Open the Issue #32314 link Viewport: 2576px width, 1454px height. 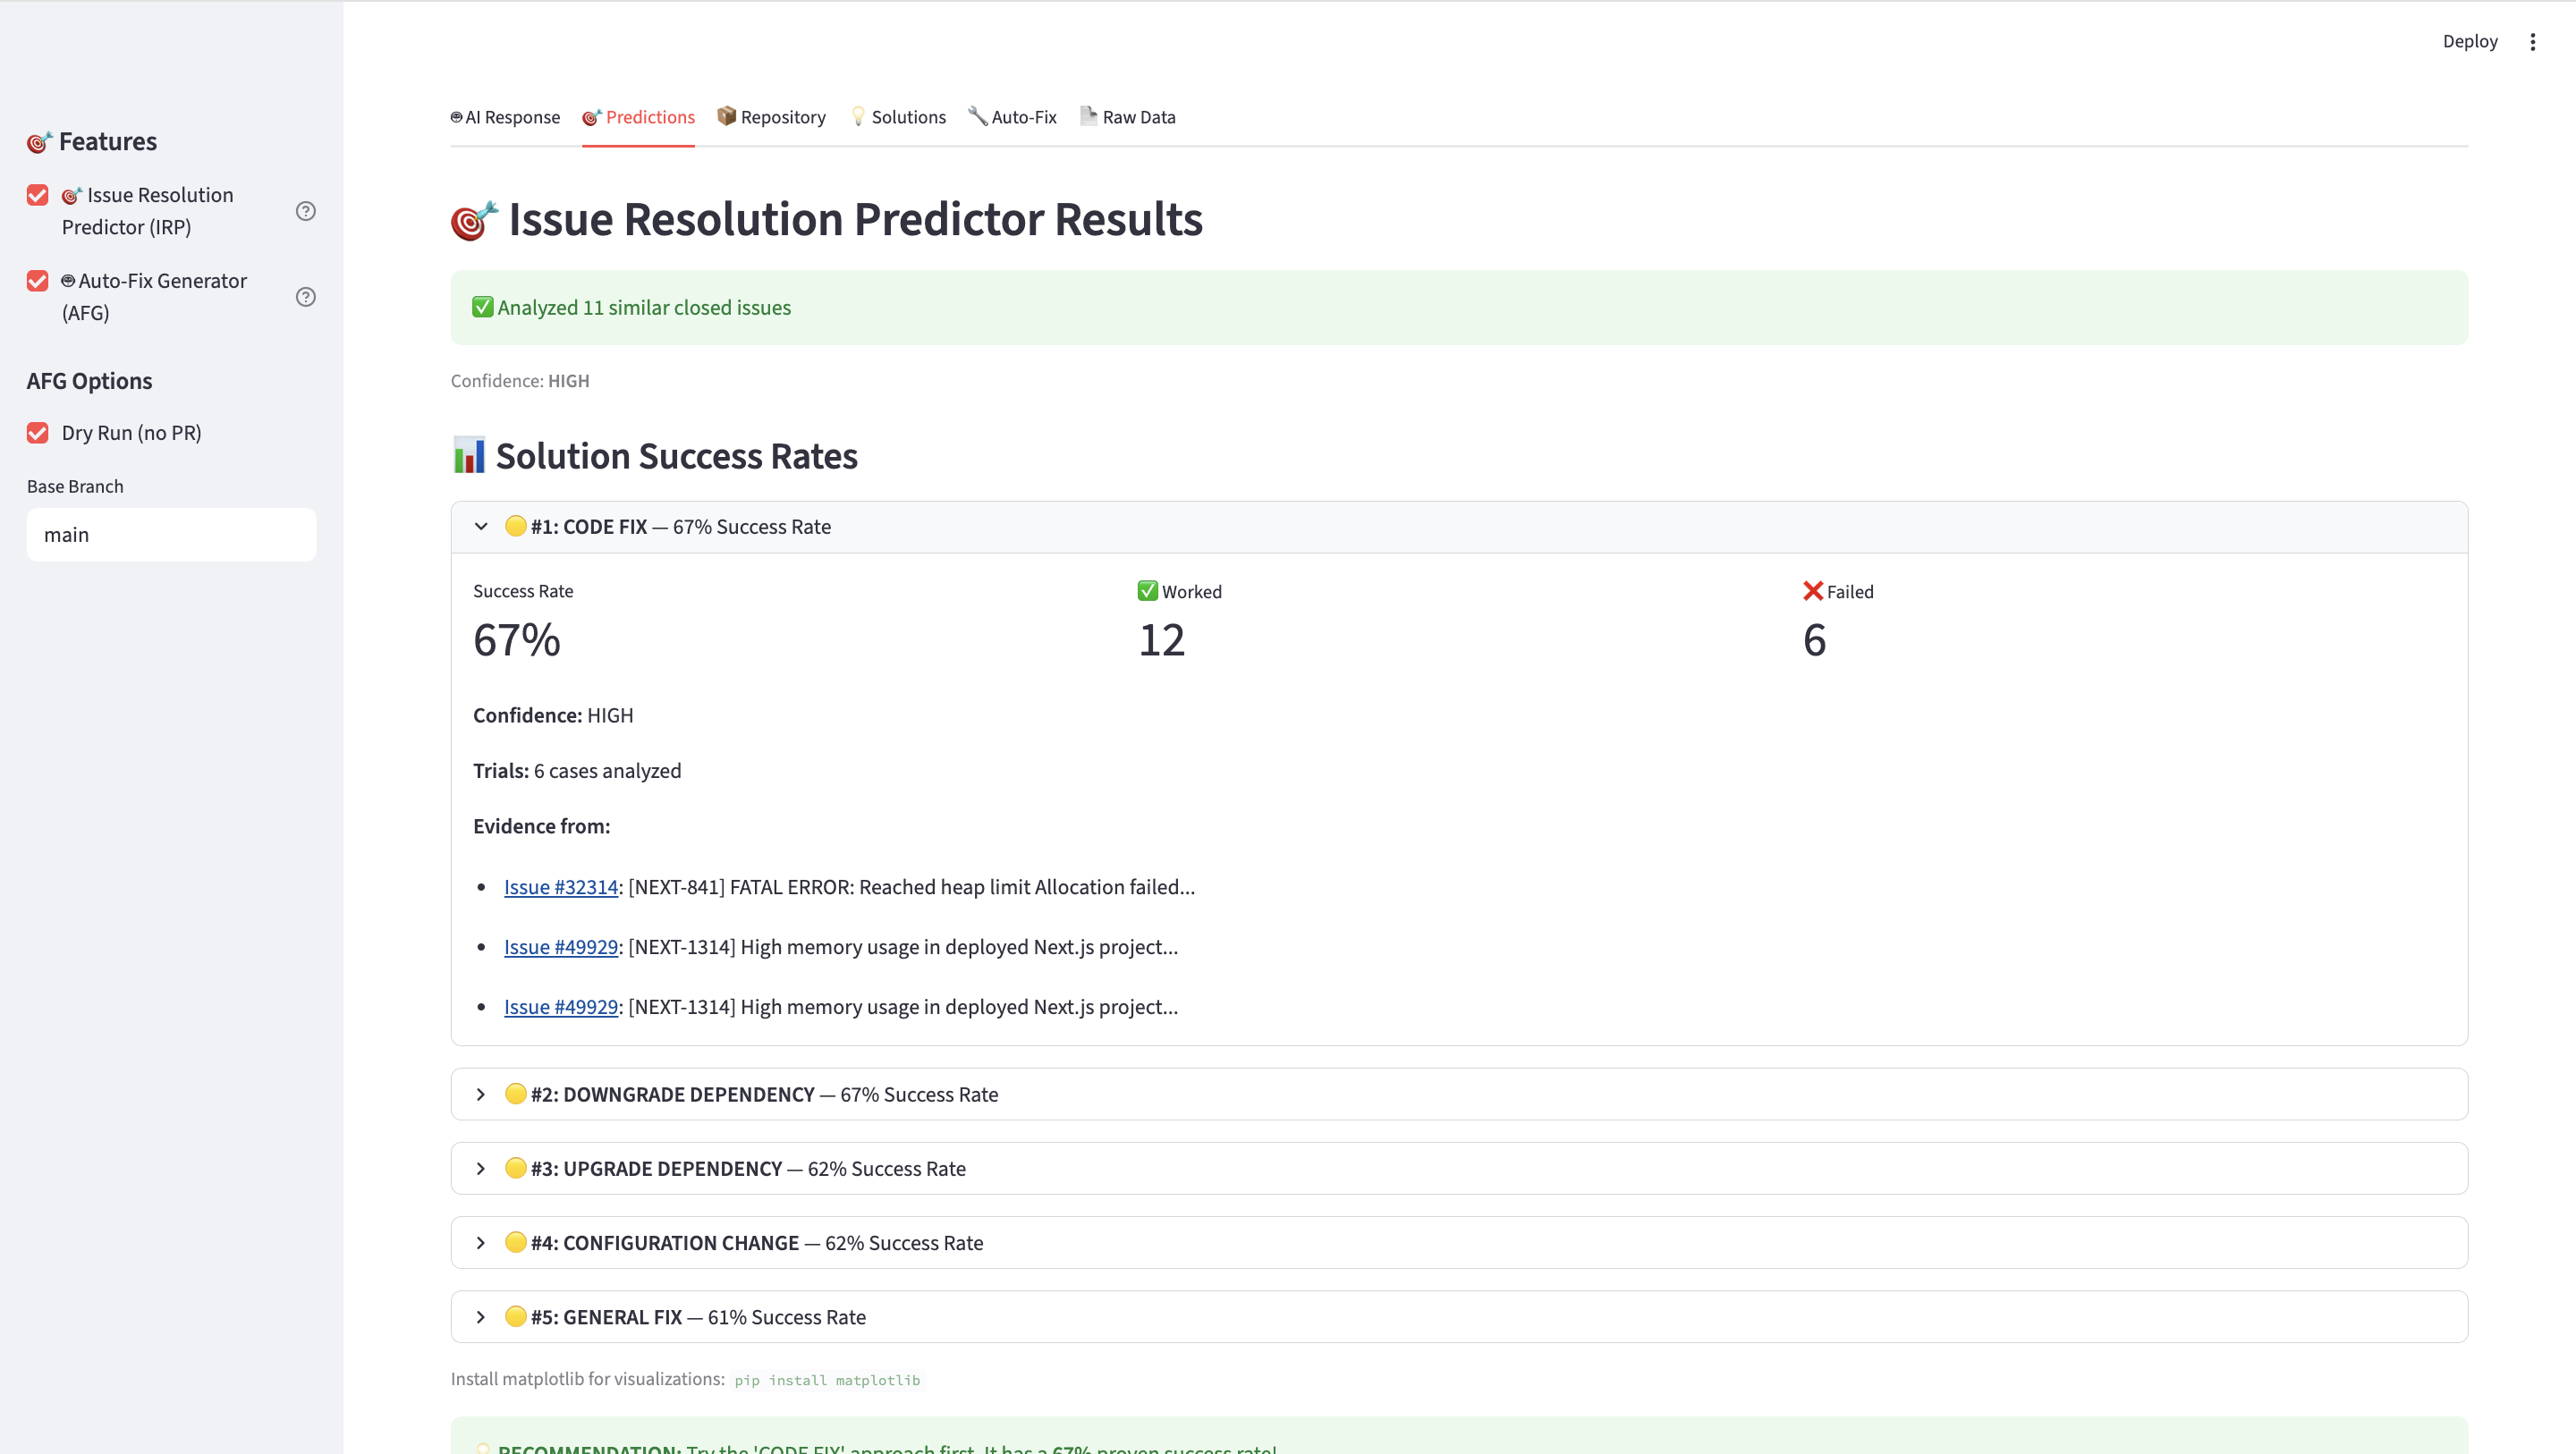561,887
